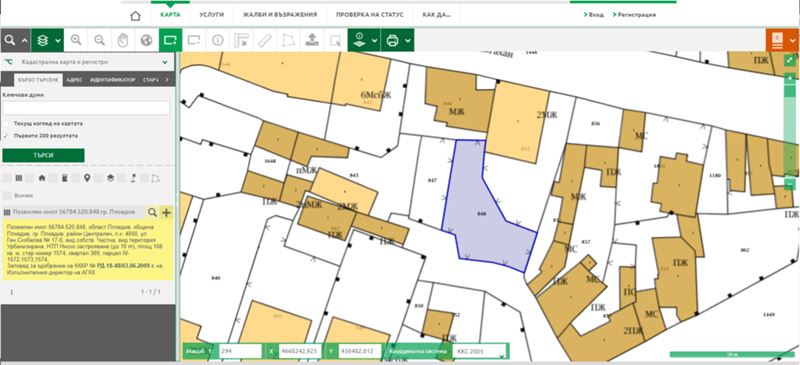The image size is (800, 365).
Task: Click the zoom slider minus button
Action: 790,184
